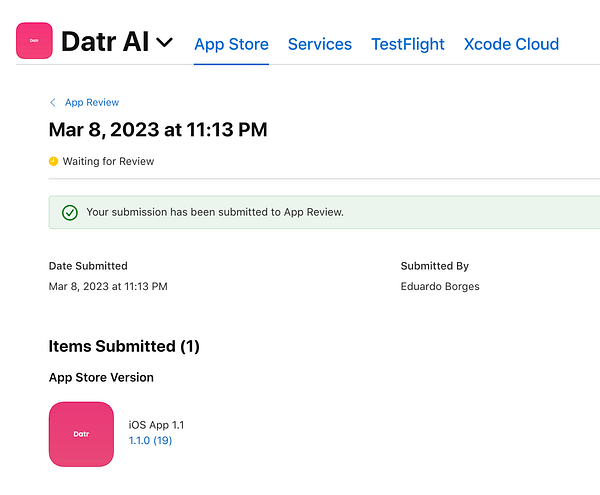Click the yellow Waiting for Review status icon
Screen dimensions: 600x495
[54, 161]
